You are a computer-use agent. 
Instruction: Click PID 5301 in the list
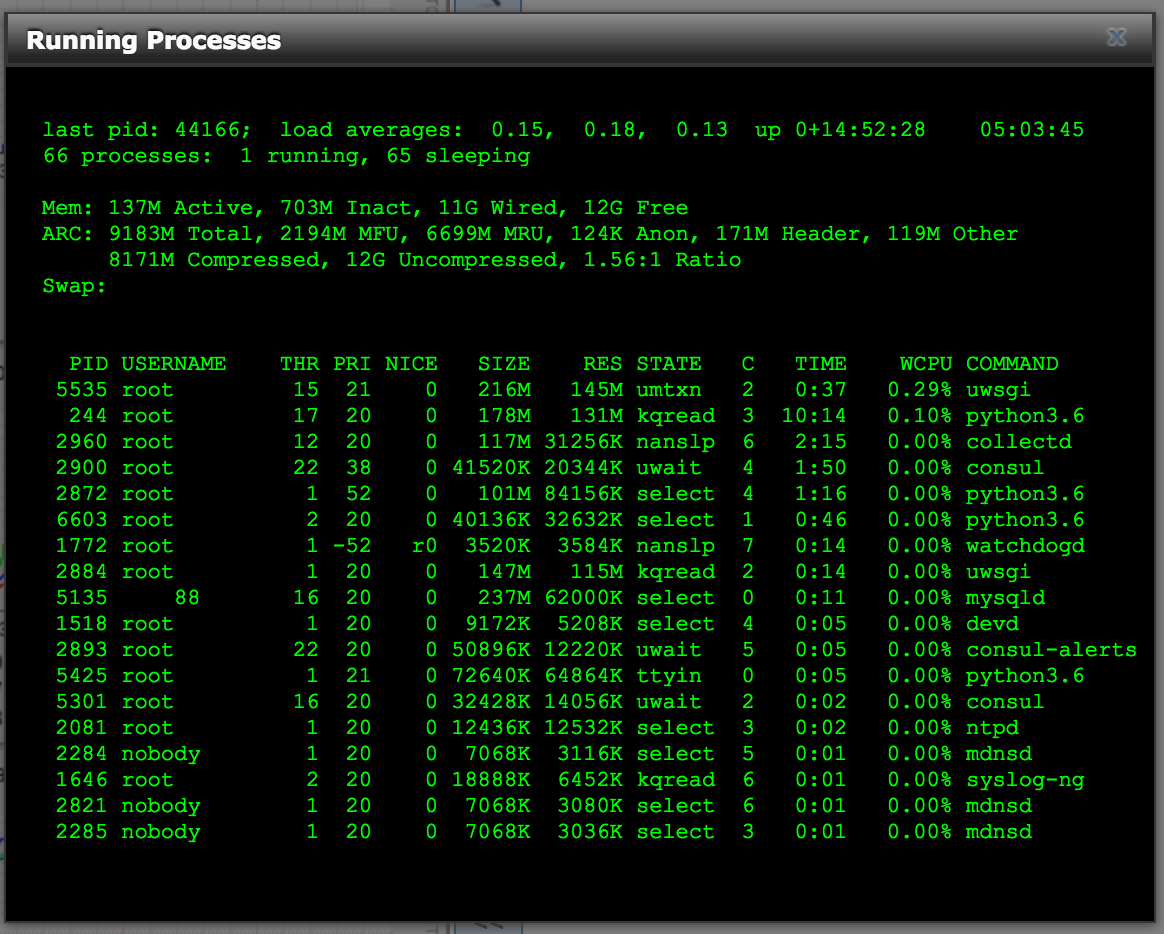82,702
